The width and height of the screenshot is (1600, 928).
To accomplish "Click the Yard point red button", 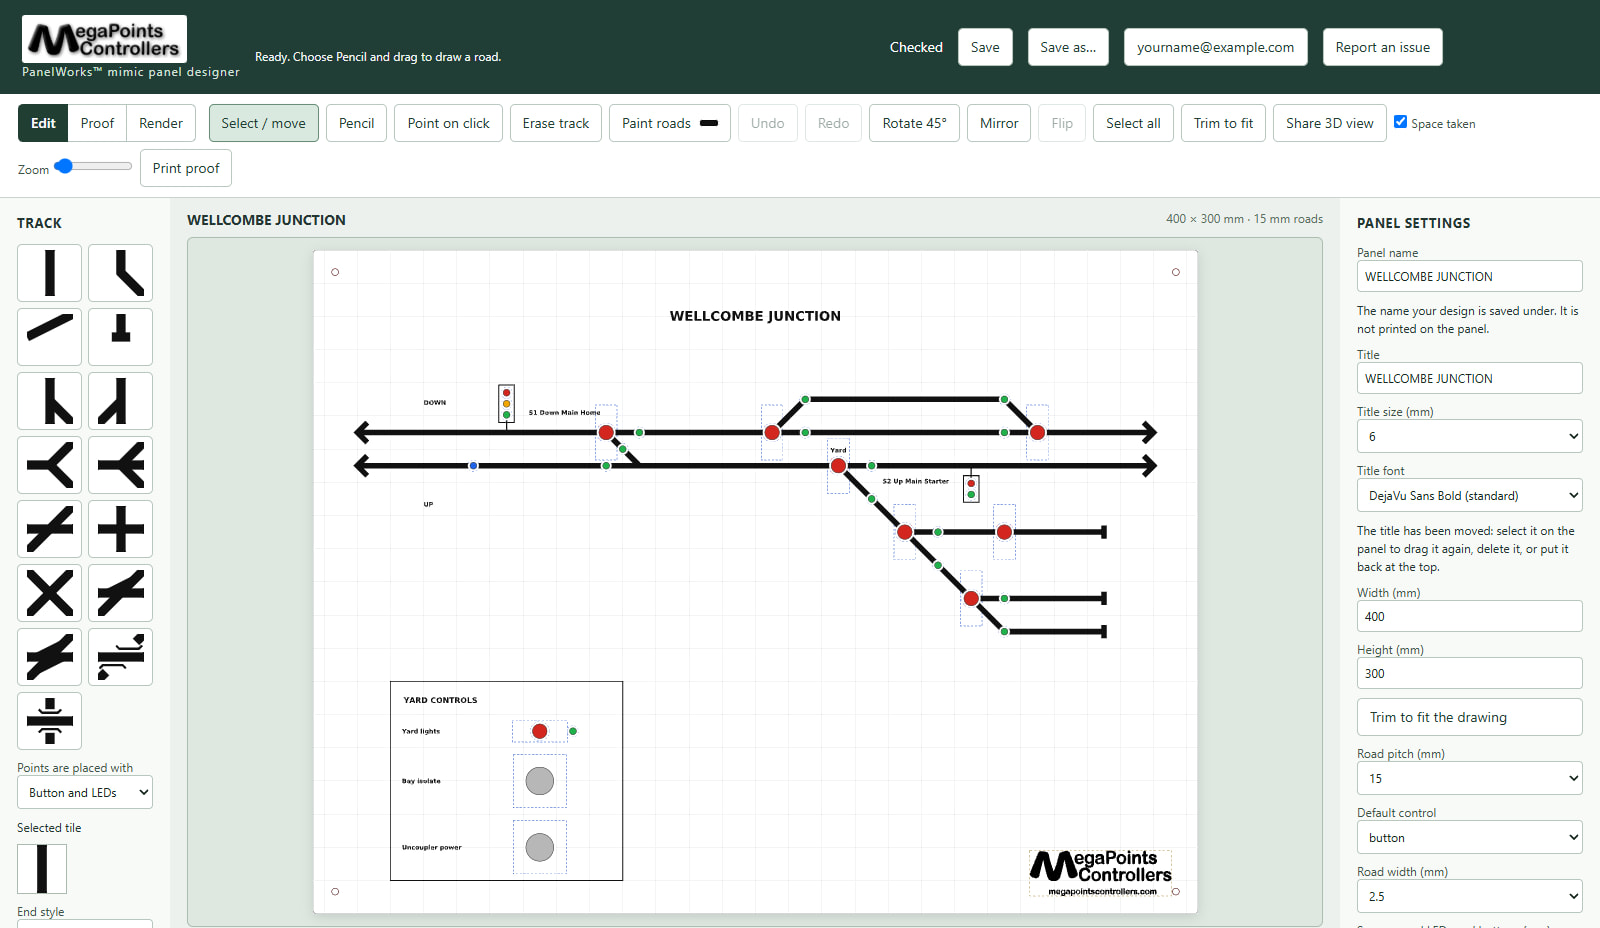I will pyautogui.click(x=838, y=466).
